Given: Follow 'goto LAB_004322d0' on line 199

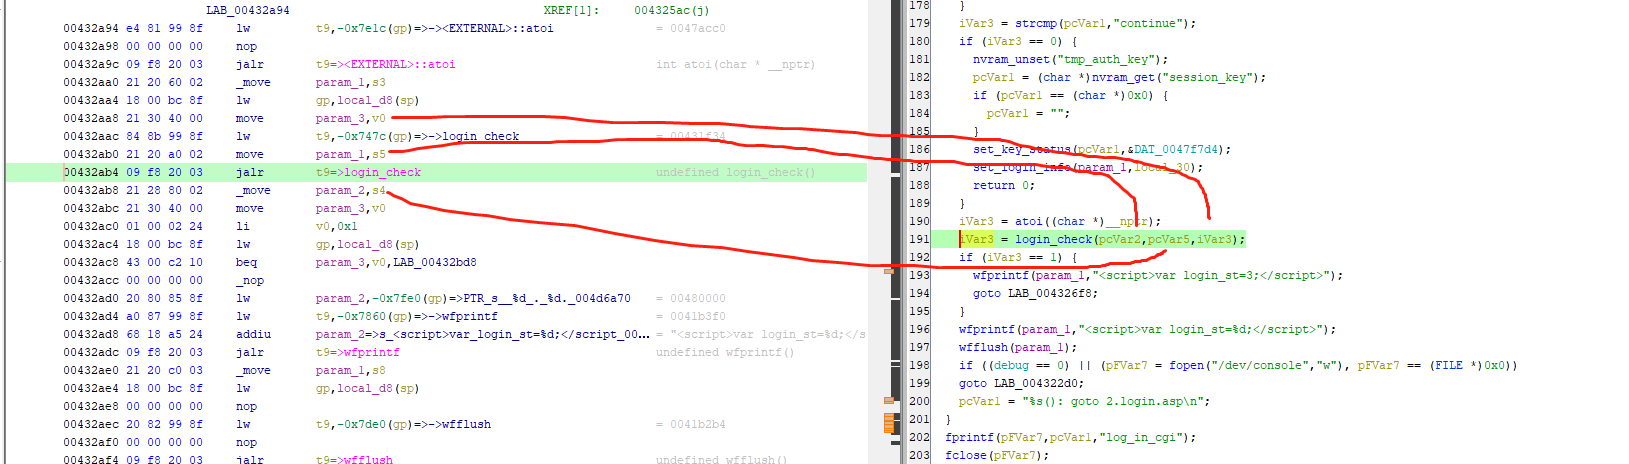Looking at the screenshot, I should [x=1021, y=383].
